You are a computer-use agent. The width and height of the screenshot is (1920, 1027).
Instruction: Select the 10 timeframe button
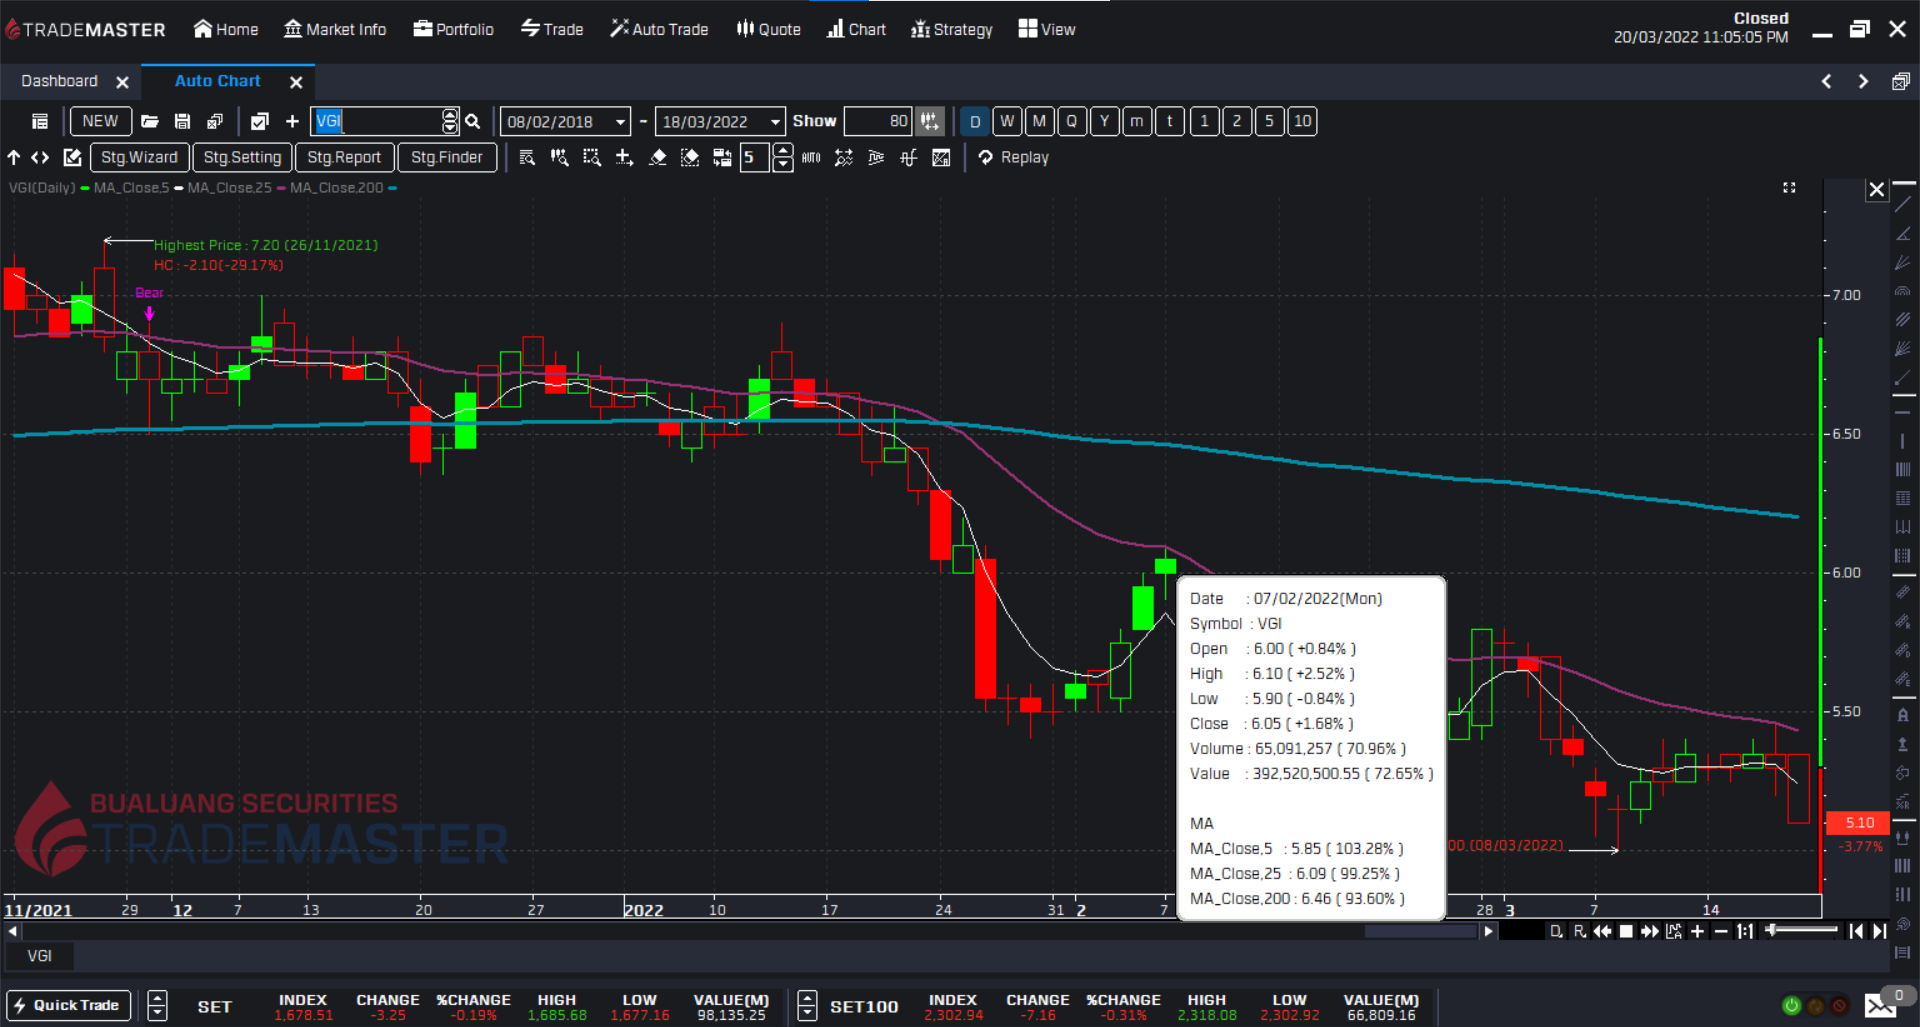tap(1302, 121)
